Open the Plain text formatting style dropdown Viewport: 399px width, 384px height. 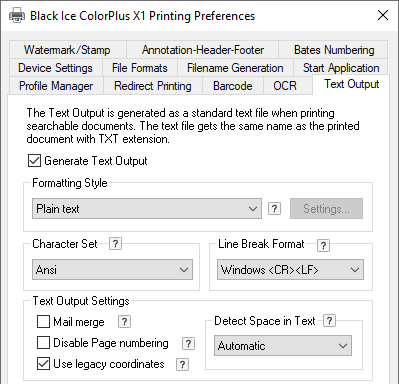[x=147, y=209]
